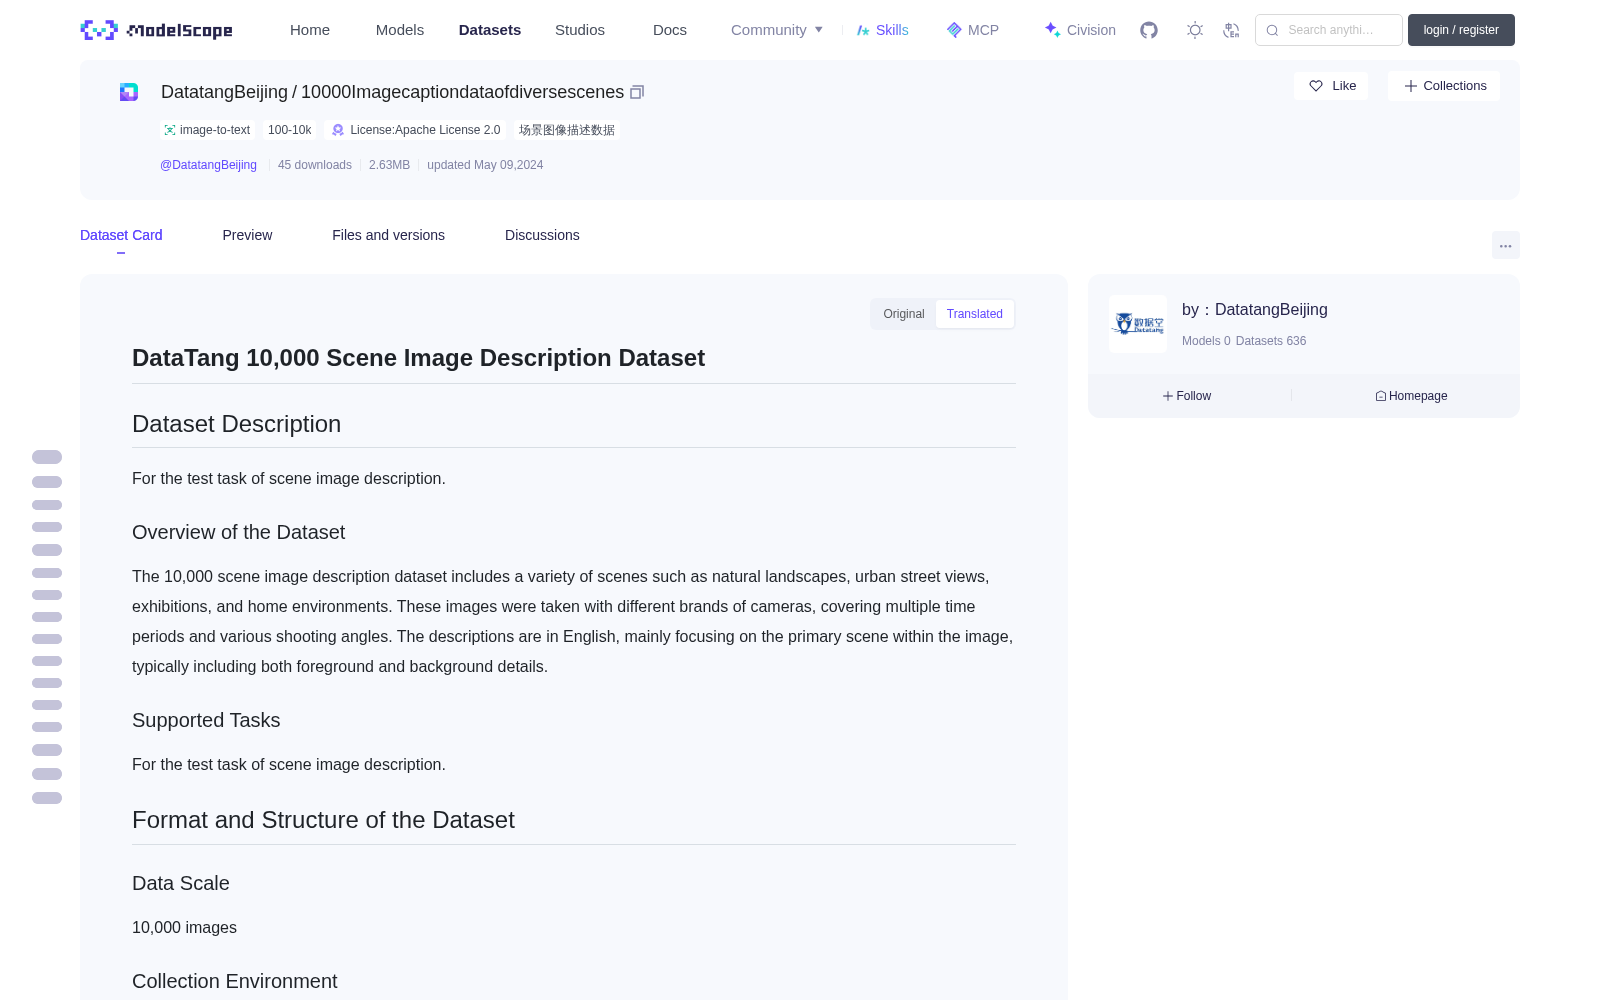
Task: Click the heart Like button
Action: pos(1331,86)
